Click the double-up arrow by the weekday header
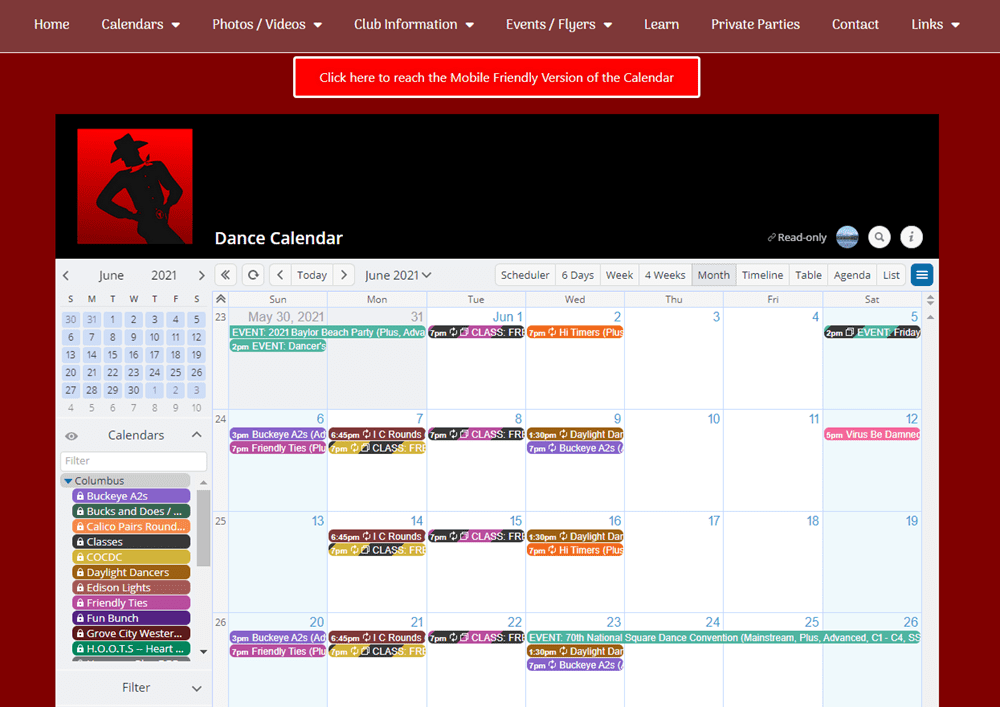The width and height of the screenshot is (1000, 707). point(221,299)
